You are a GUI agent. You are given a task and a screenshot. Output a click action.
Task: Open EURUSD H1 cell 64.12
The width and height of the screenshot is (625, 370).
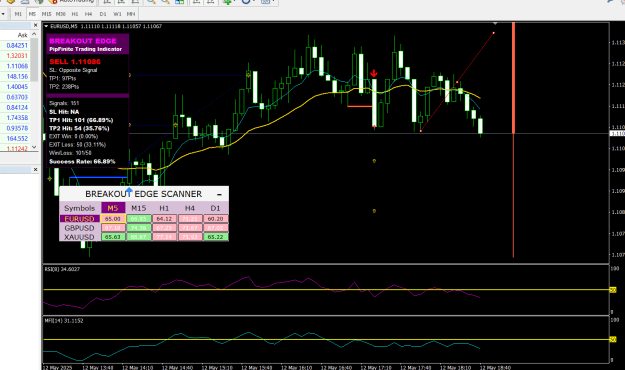click(x=164, y=219)
